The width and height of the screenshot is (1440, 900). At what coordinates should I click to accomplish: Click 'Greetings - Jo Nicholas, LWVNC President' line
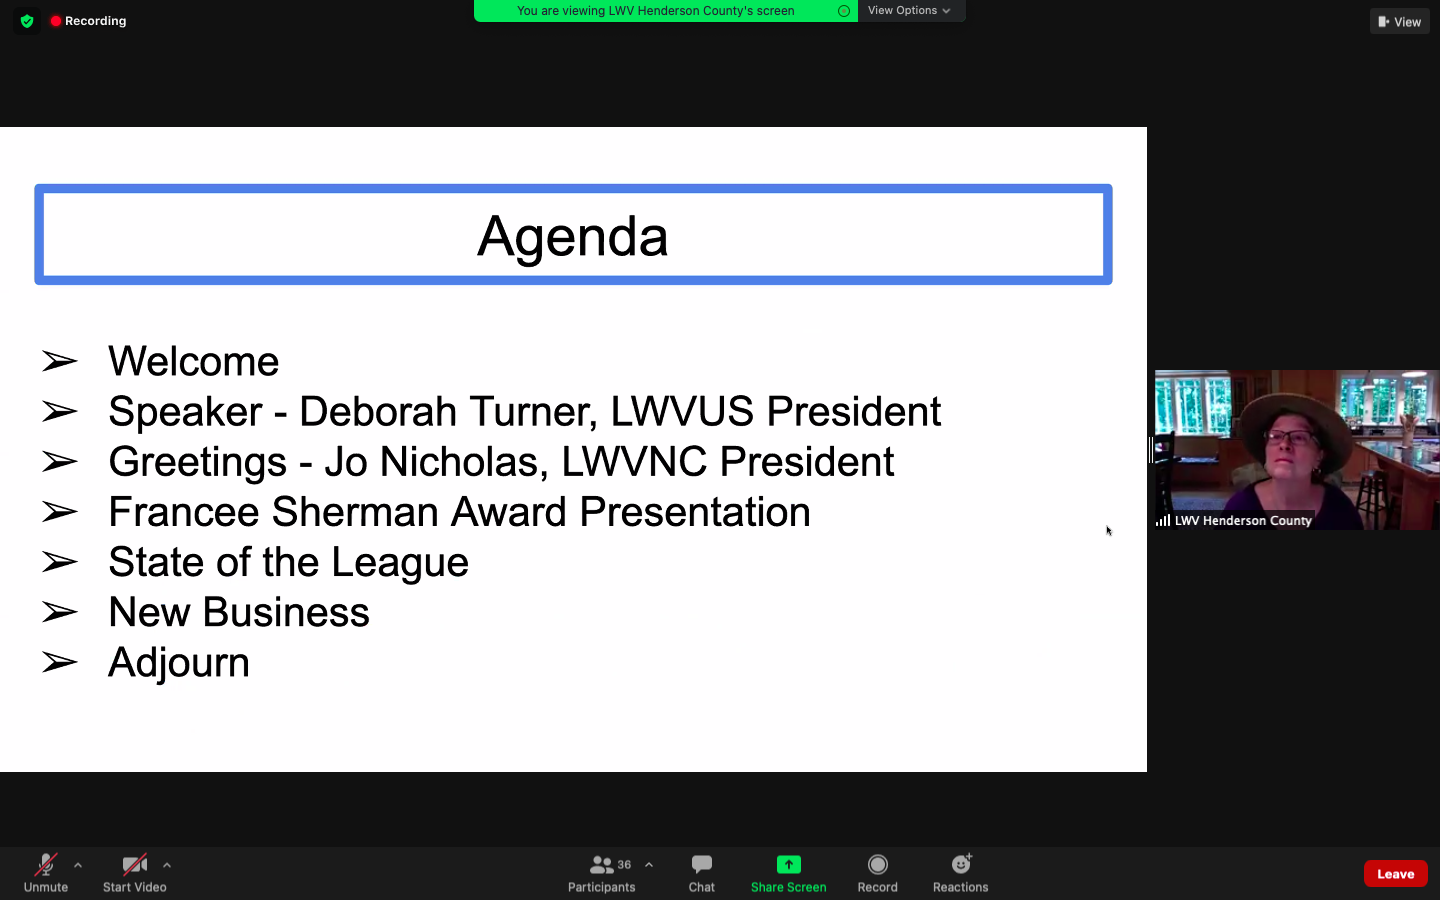tap(501, 462)
